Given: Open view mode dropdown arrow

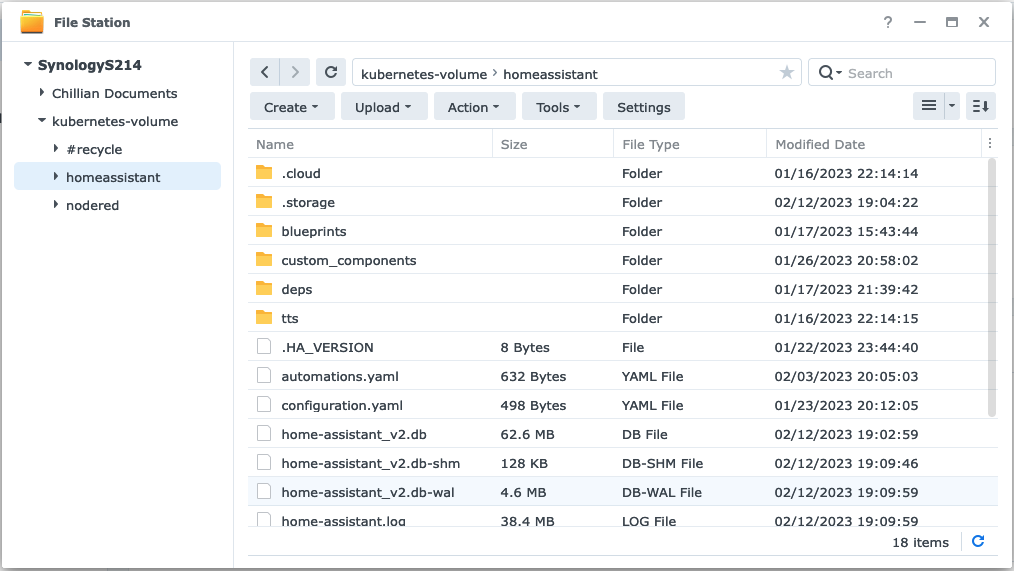Looking at the screenshot, I should (x=952, y=105).
